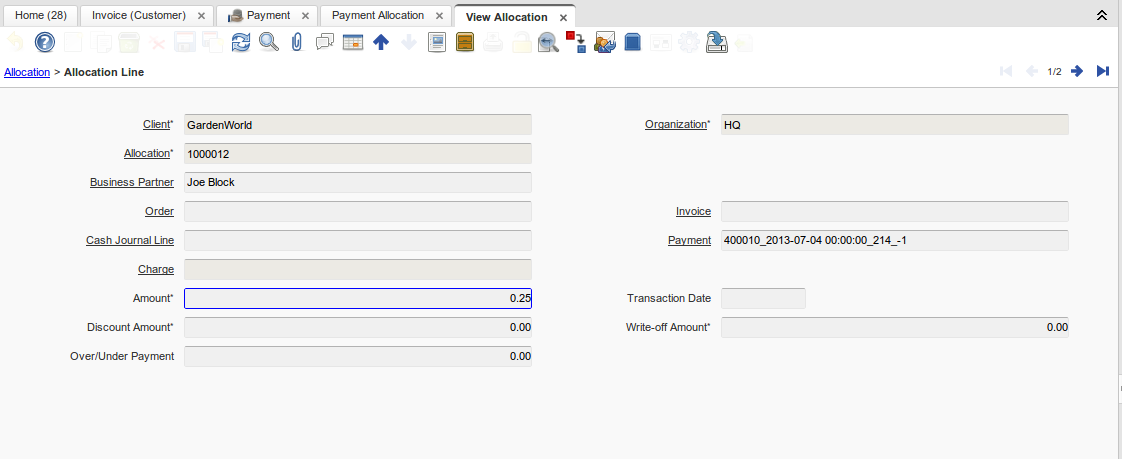This screenshot has width=1122, height=459.
Task: Click the Attachment paperclip icon
Action: pyautogui.click(x=296, y=42)
